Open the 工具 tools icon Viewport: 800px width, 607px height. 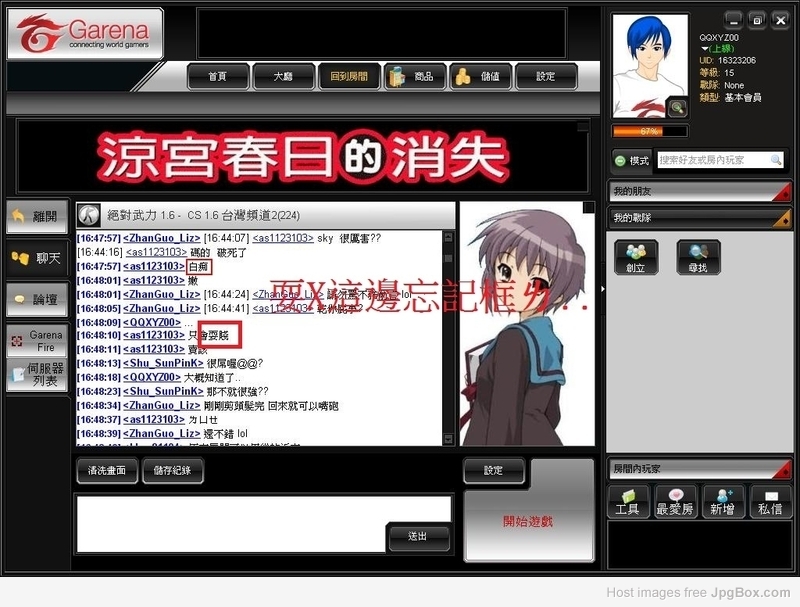[627, 501]
